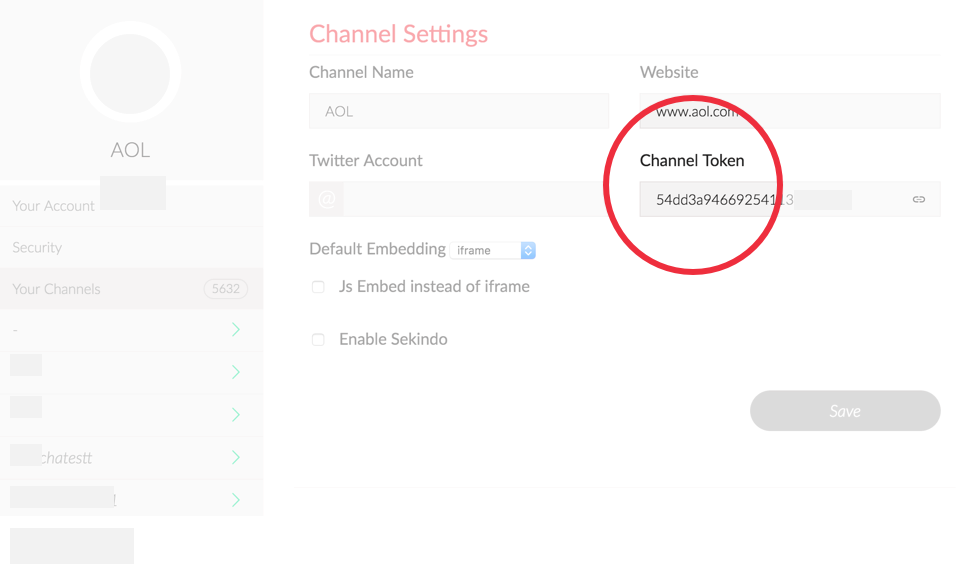Click the green arrow on the chatestt row

[236, 457]
